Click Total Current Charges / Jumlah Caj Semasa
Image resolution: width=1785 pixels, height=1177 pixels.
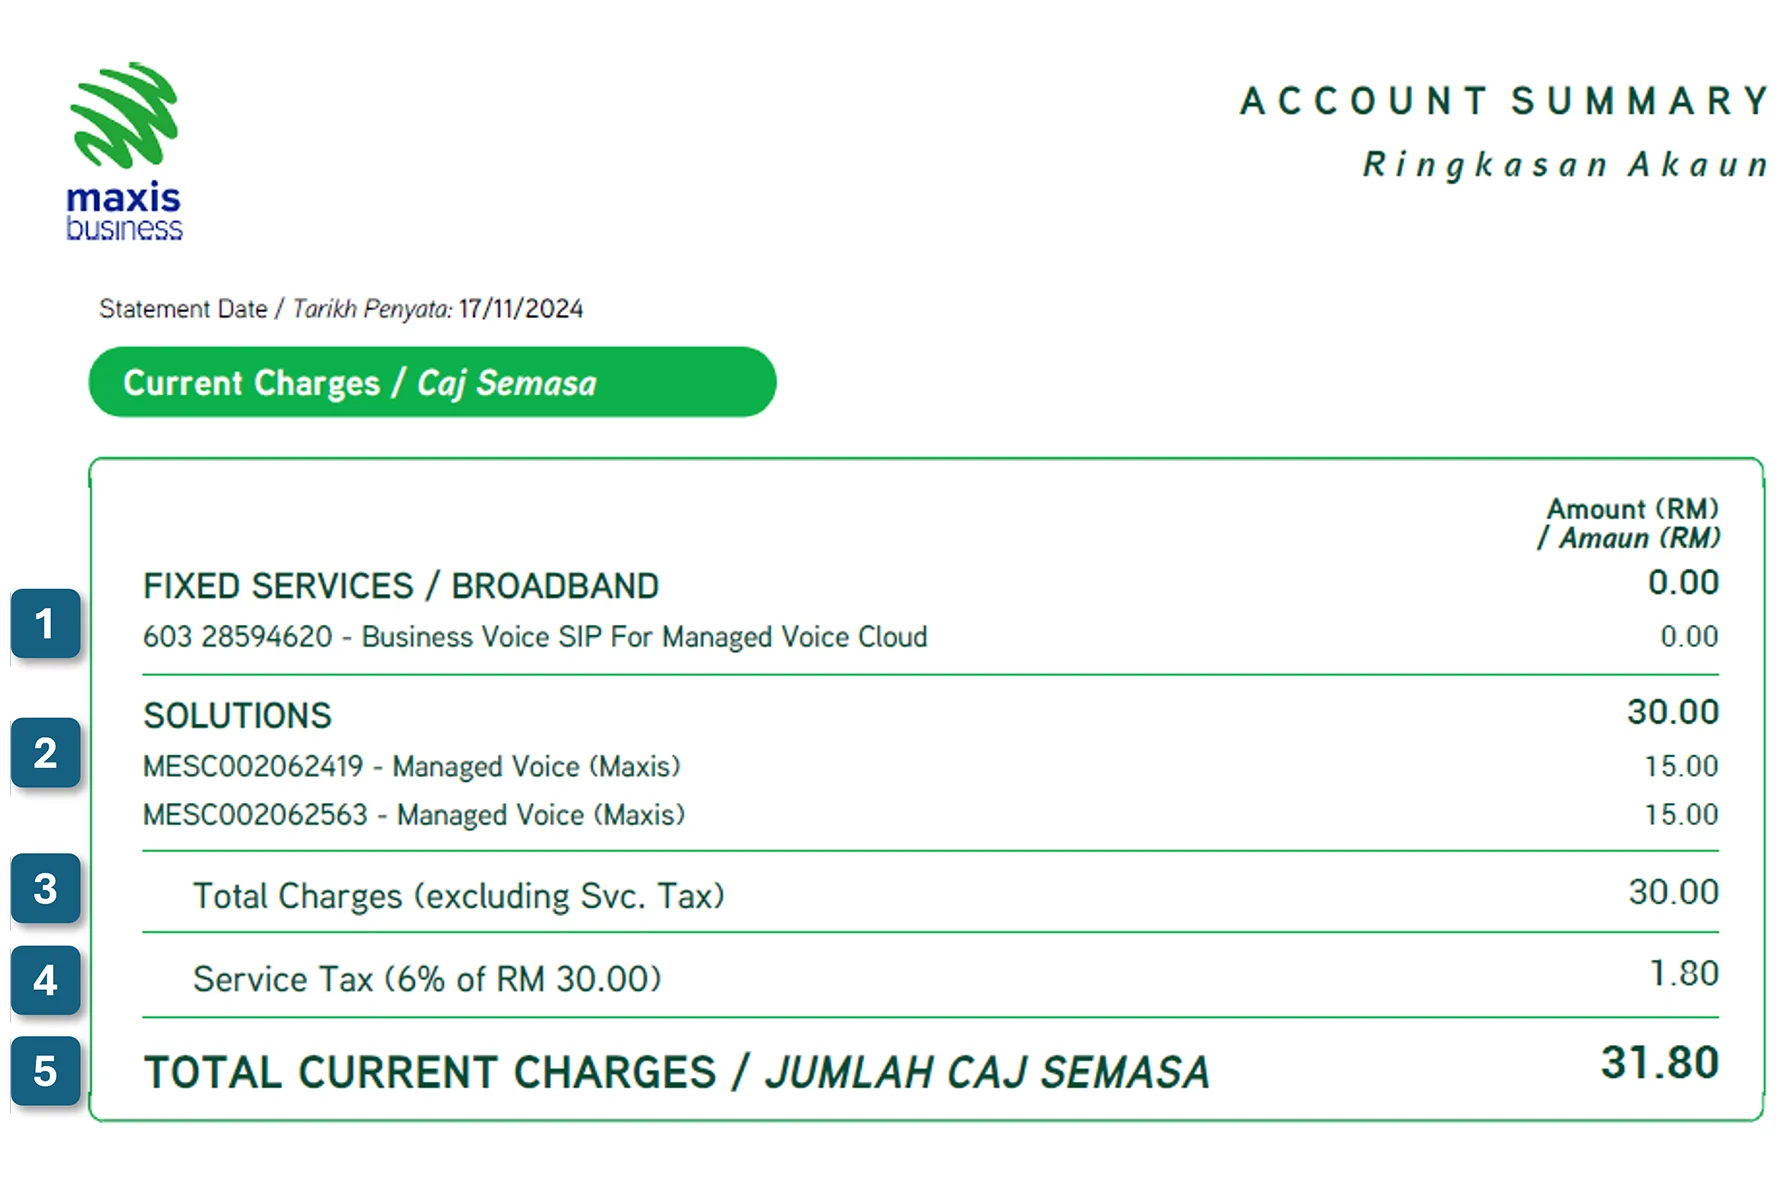[677, 1072]
